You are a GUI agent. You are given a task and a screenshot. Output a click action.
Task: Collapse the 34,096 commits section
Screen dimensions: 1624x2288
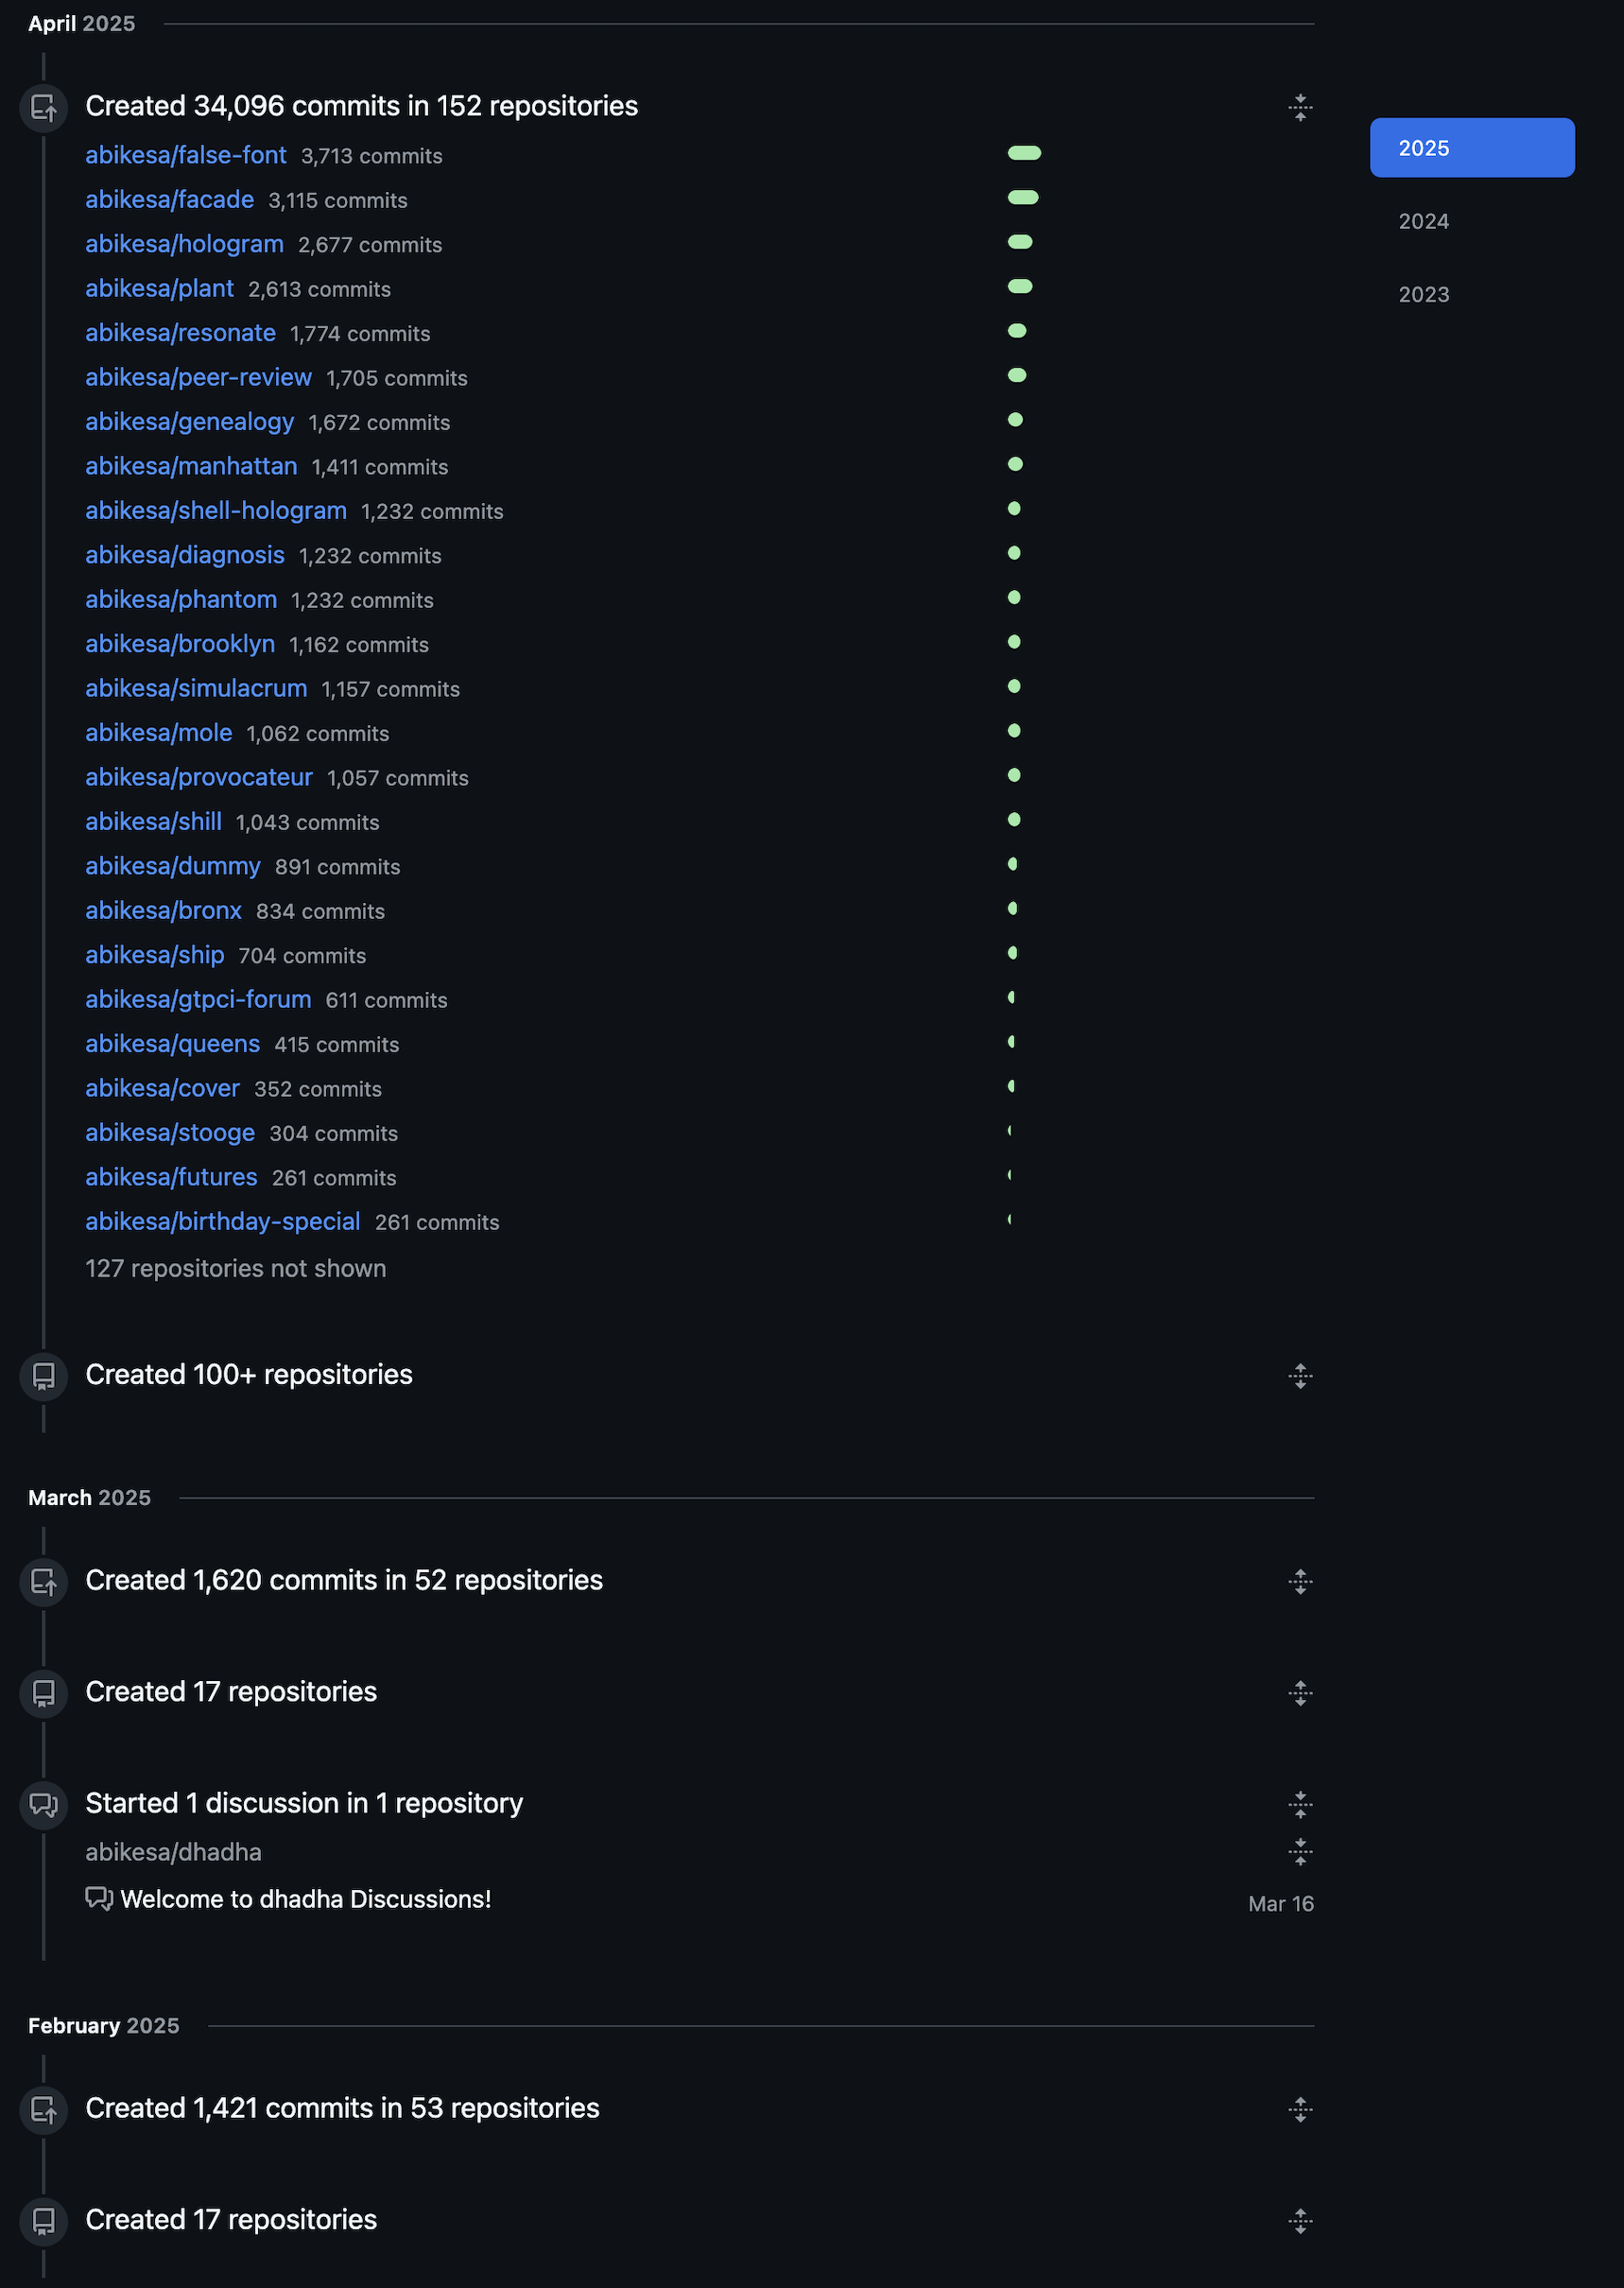[1300, 107]
